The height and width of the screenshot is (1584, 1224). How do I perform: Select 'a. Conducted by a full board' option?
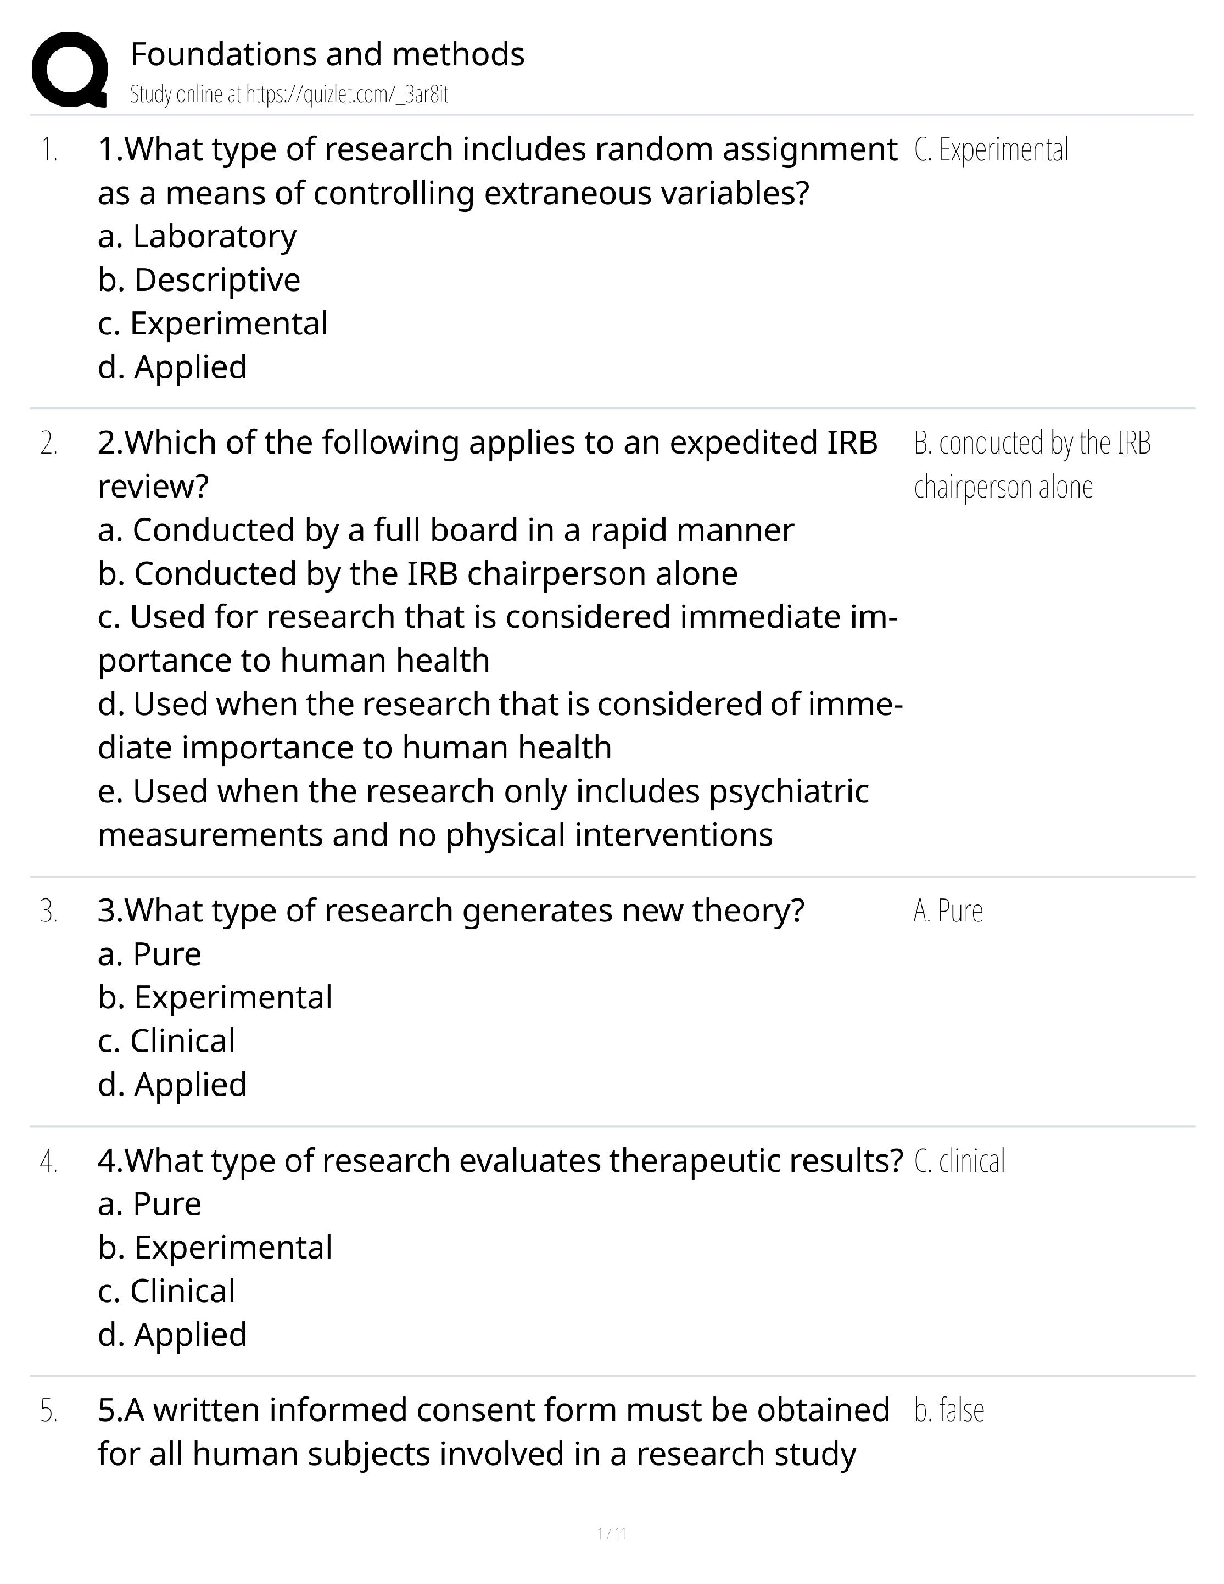446,530
